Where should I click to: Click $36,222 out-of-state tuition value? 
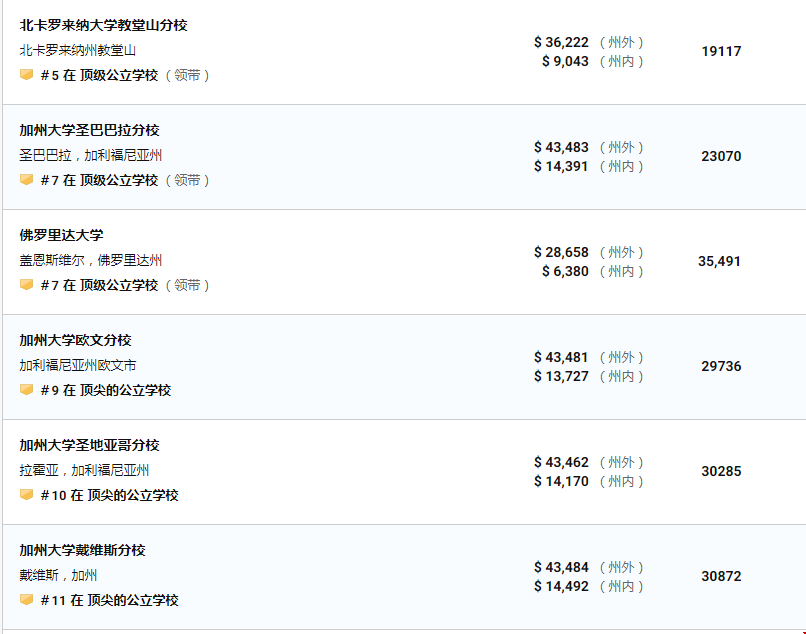(561, 42)
